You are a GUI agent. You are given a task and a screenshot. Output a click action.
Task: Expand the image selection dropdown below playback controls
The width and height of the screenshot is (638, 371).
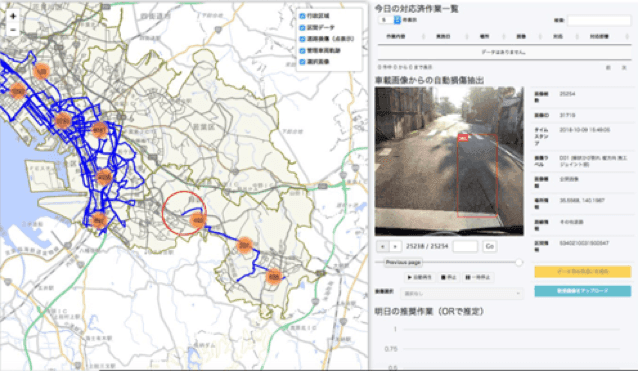461,293
